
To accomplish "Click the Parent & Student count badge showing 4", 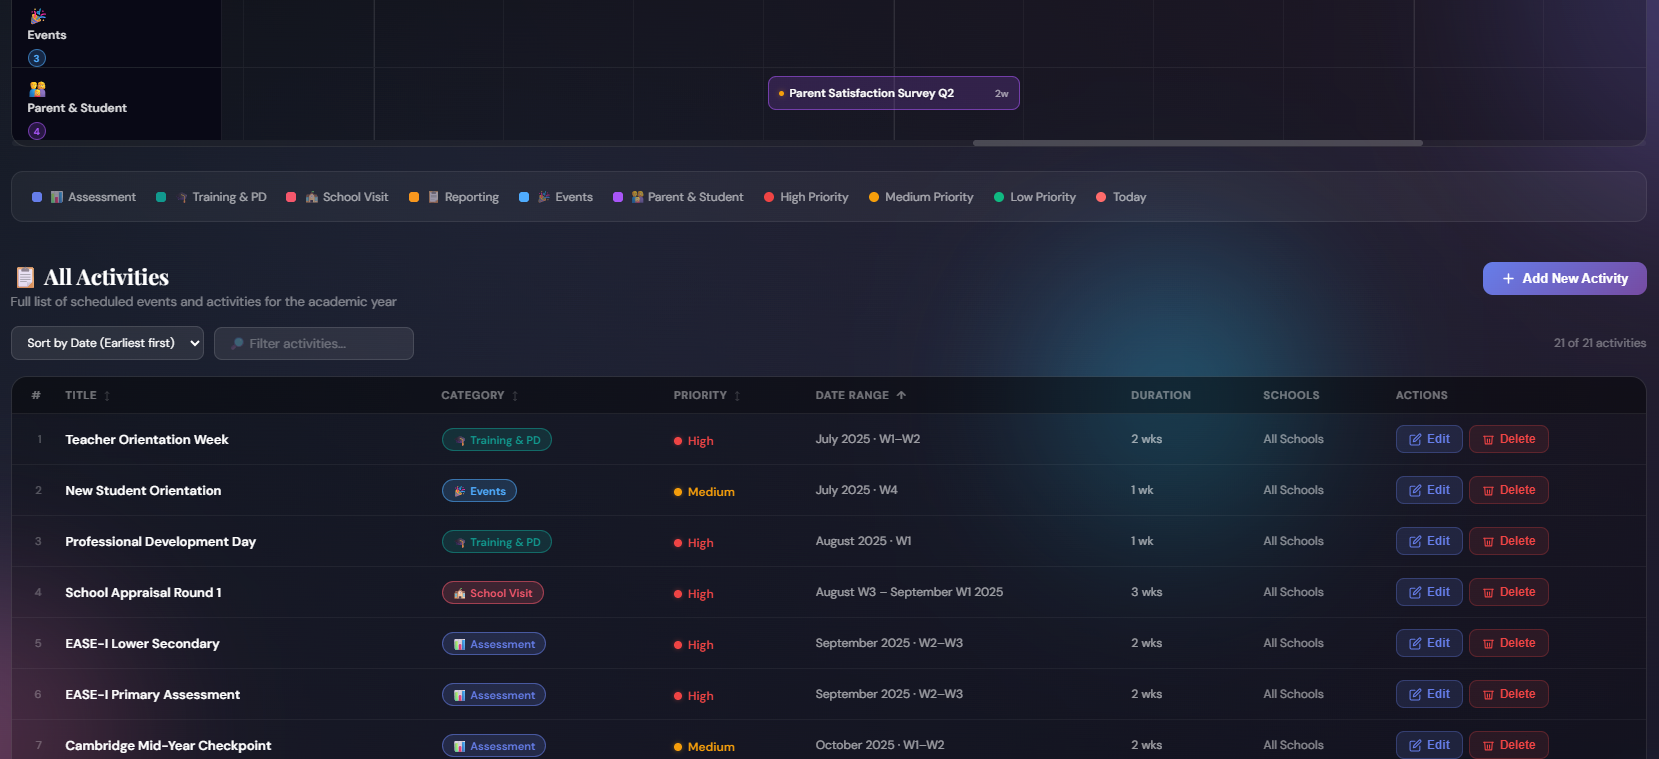I will pos(37,131).
